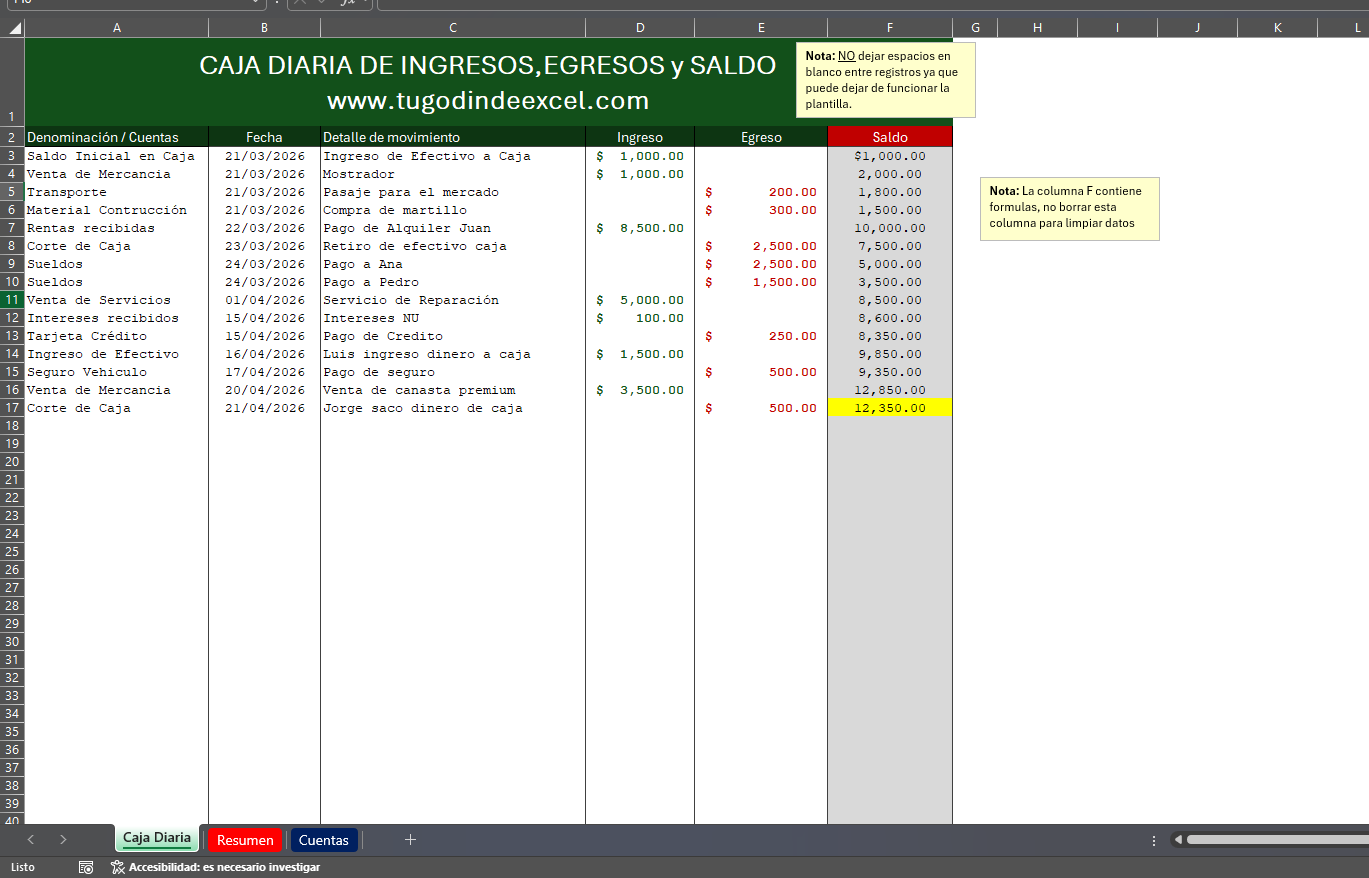This screenshot has width=1369, height=878.
Task: Click the macro recording status bar icon
Action: (87, 867)
